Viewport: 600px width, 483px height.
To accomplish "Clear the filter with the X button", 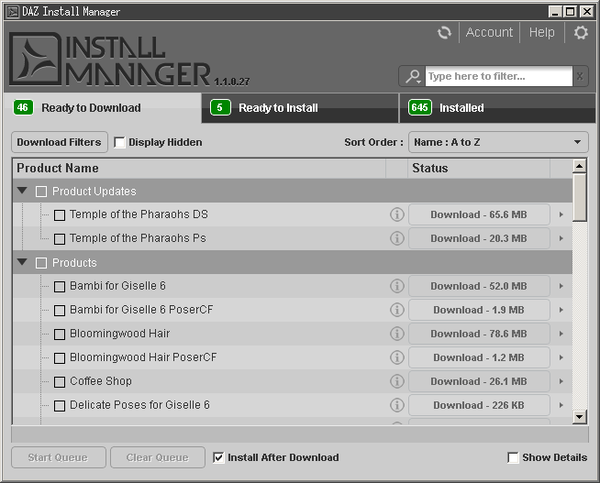I will [580, 76].
